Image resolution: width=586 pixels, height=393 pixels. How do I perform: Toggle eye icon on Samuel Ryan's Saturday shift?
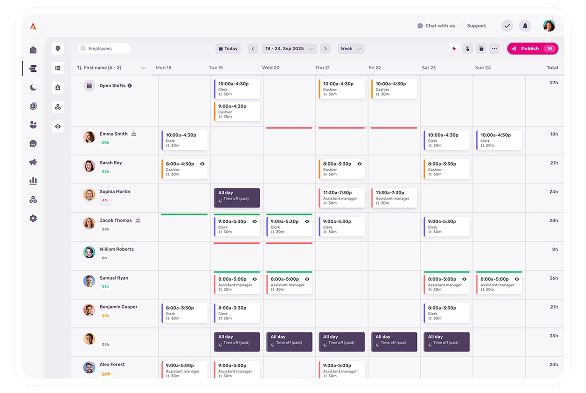[x=465, y=279]
